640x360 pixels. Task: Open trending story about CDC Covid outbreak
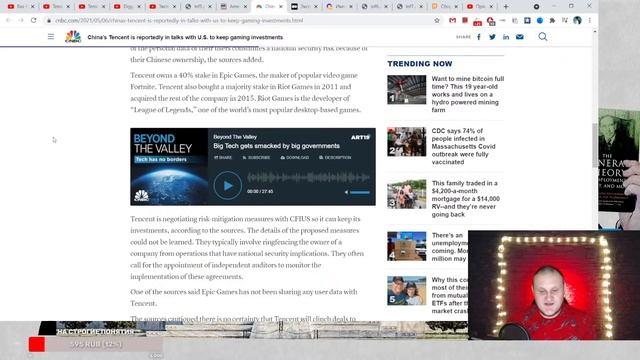(464, 147)
